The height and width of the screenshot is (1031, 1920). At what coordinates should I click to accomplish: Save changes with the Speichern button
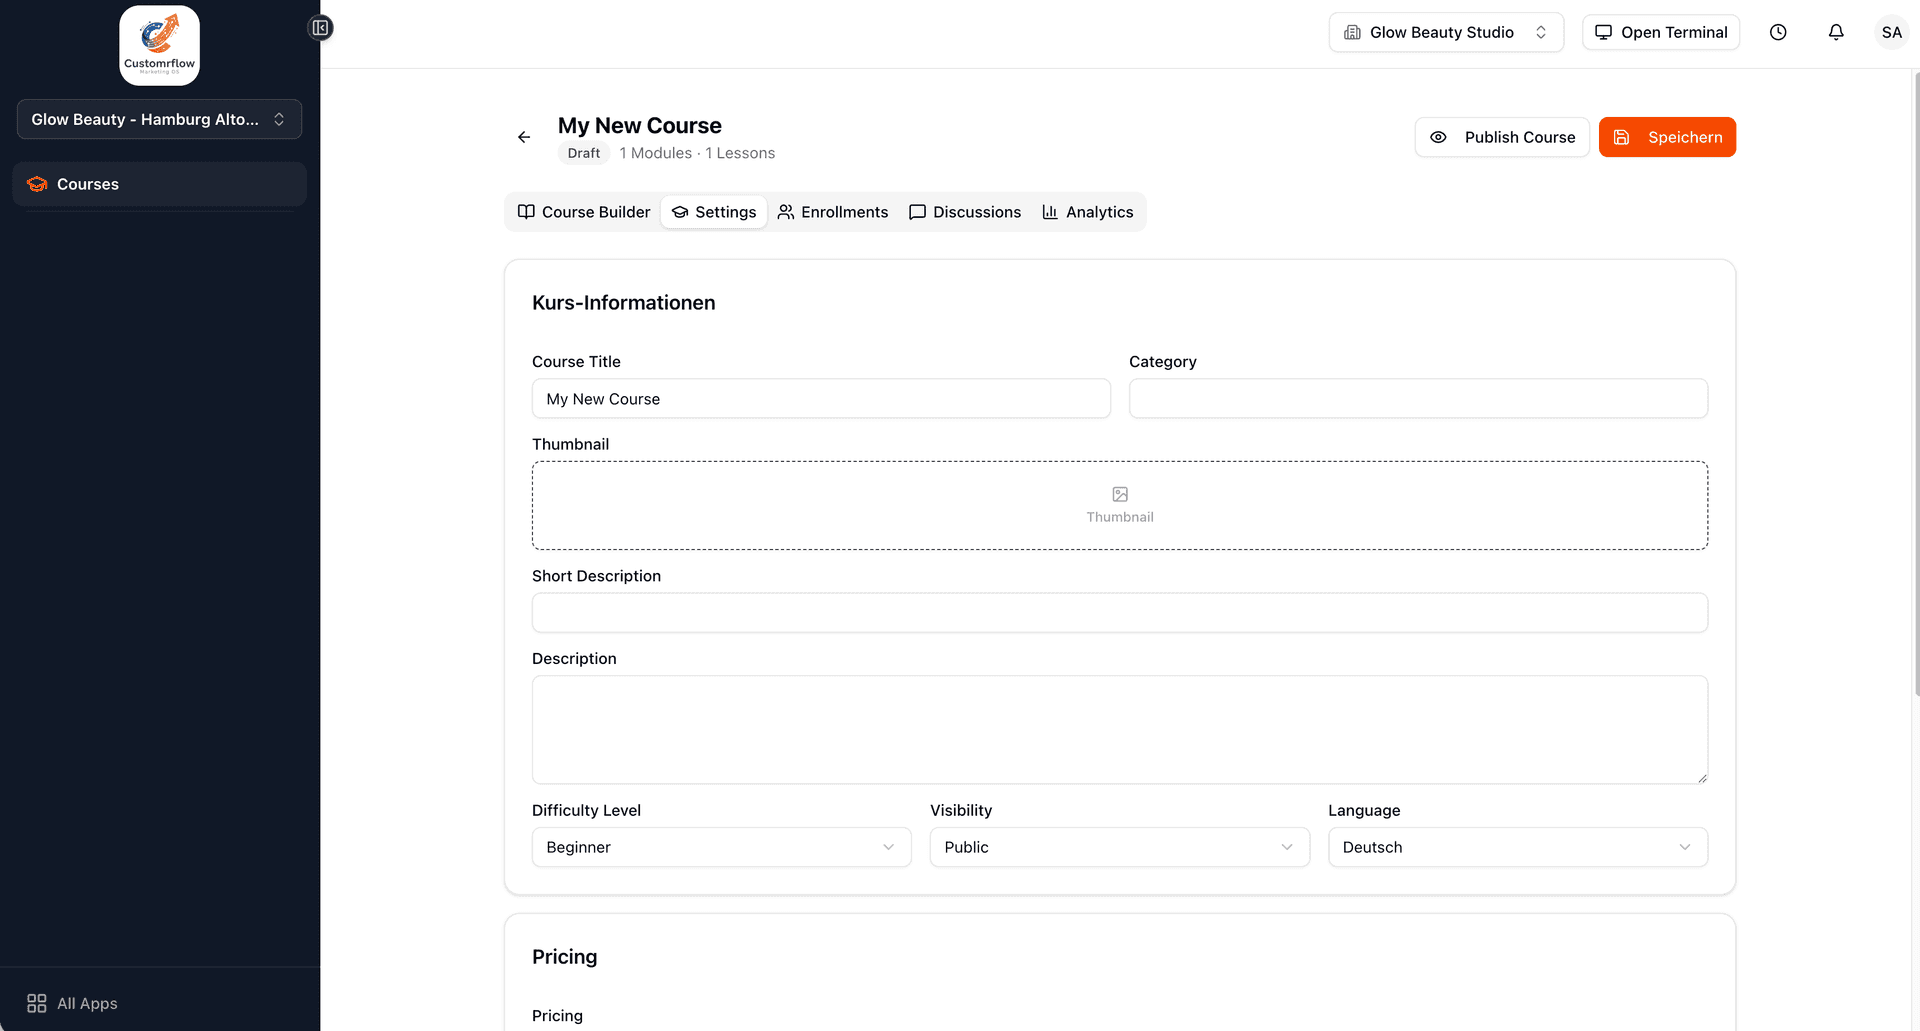coord(1667,137)
